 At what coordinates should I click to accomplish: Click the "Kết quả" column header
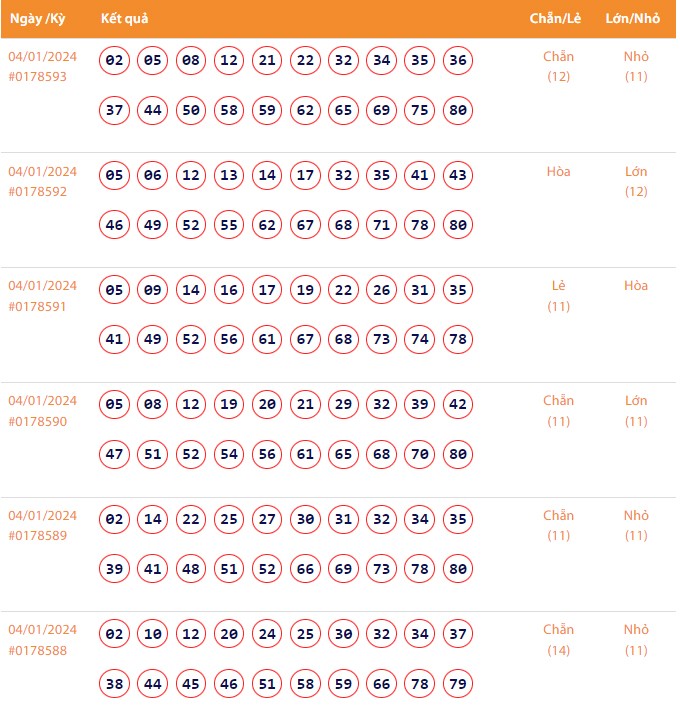click(124, 19)
